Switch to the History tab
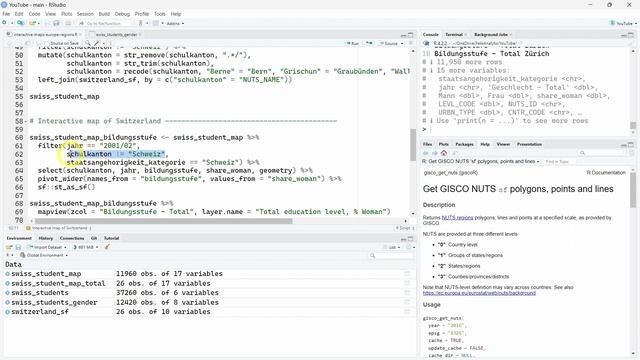Viewport: 640px width, 360px height. (x=46, y=238)
